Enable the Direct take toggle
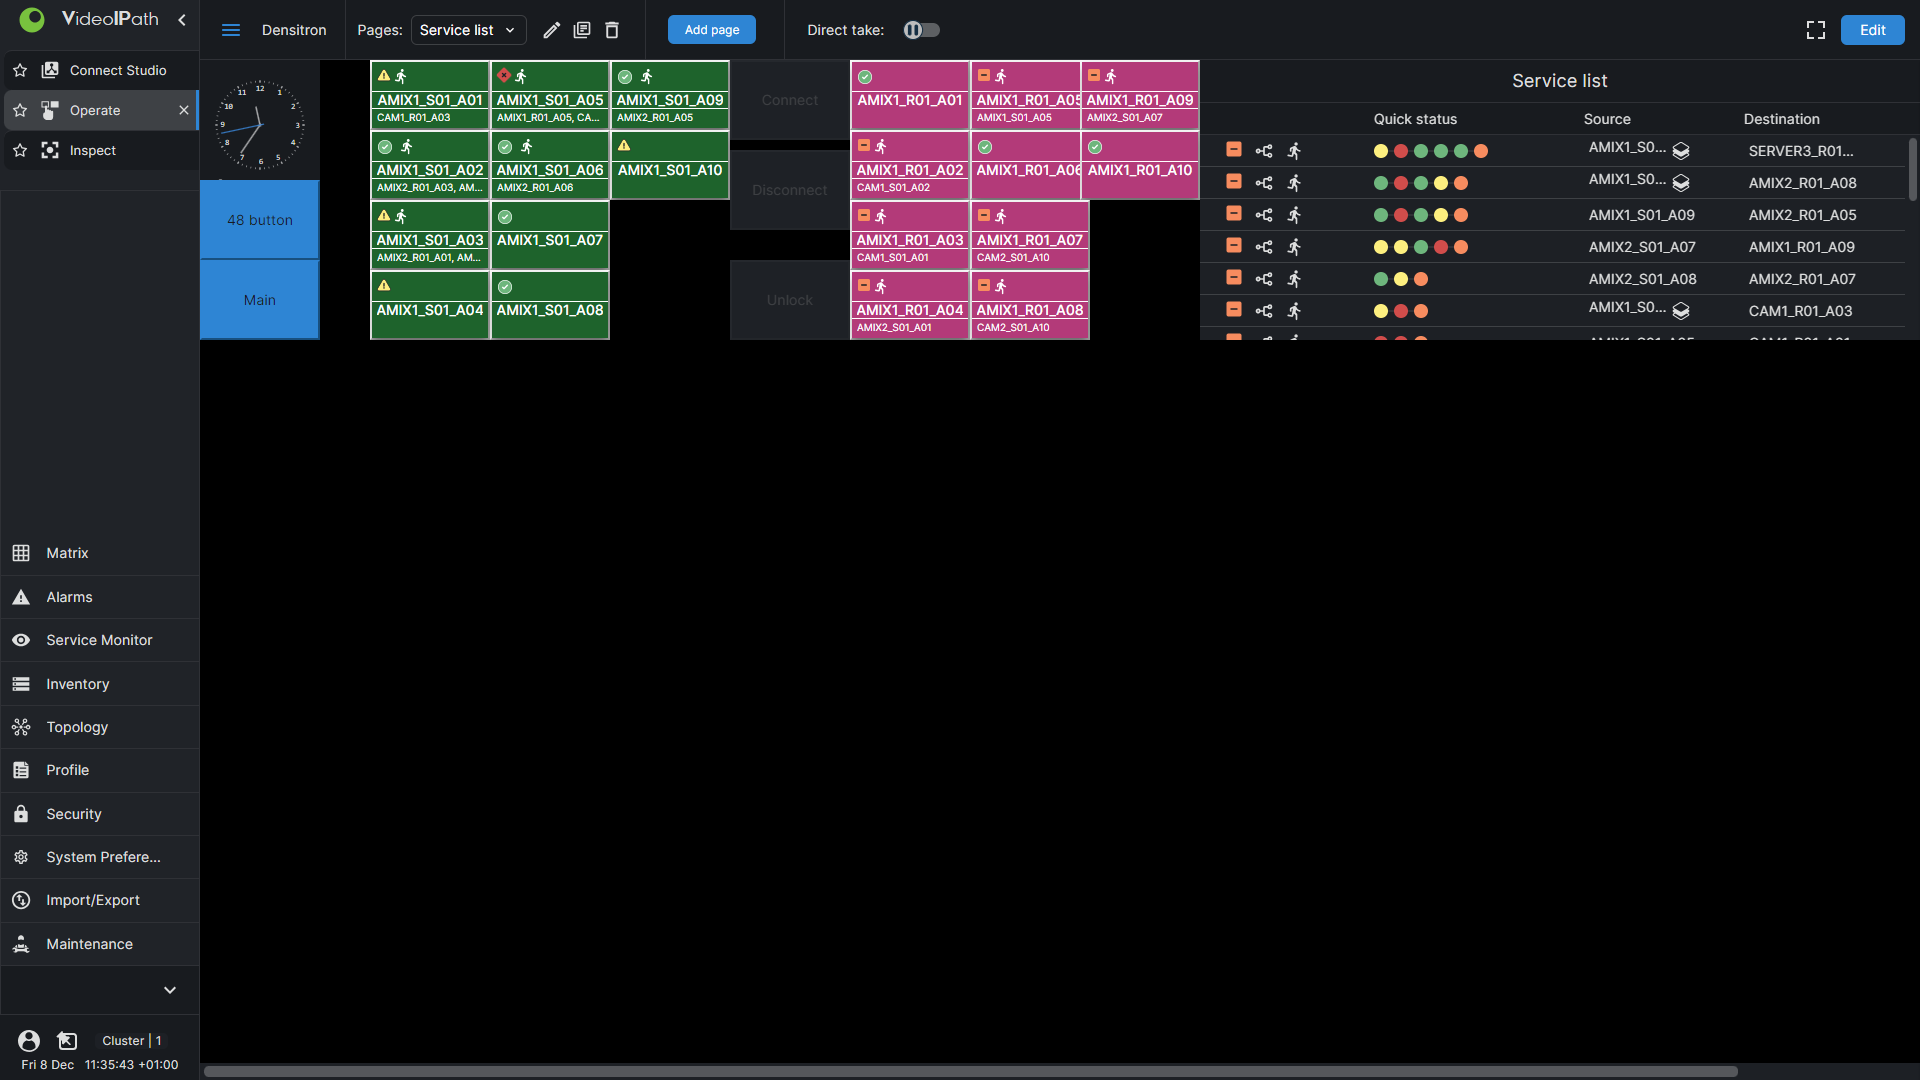This screenshot has width=1920, height=1080. coord(920,30)
